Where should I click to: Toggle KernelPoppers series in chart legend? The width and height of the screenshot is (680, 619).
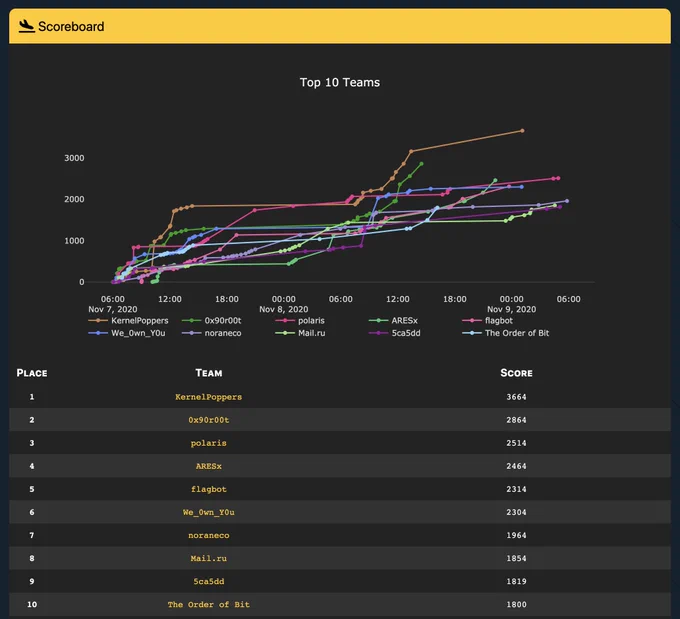(128, 321)
